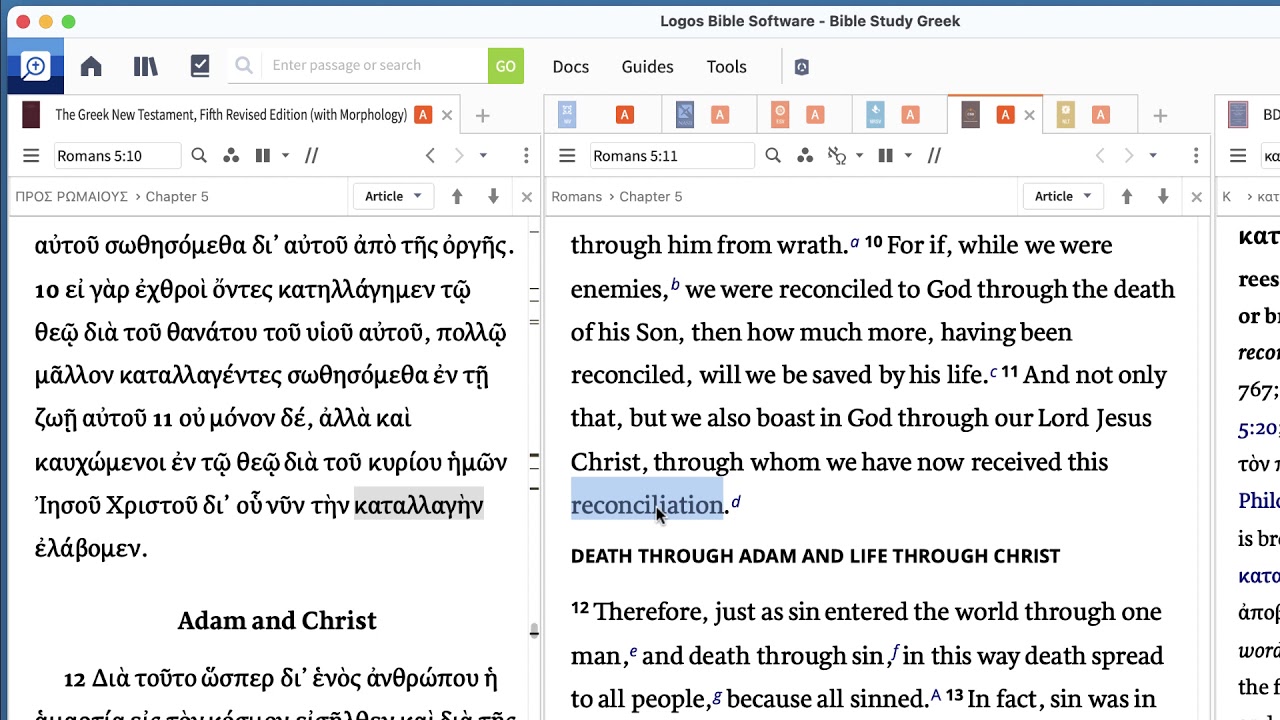
Task: Open the Docs menu
Action: point(571,67)
